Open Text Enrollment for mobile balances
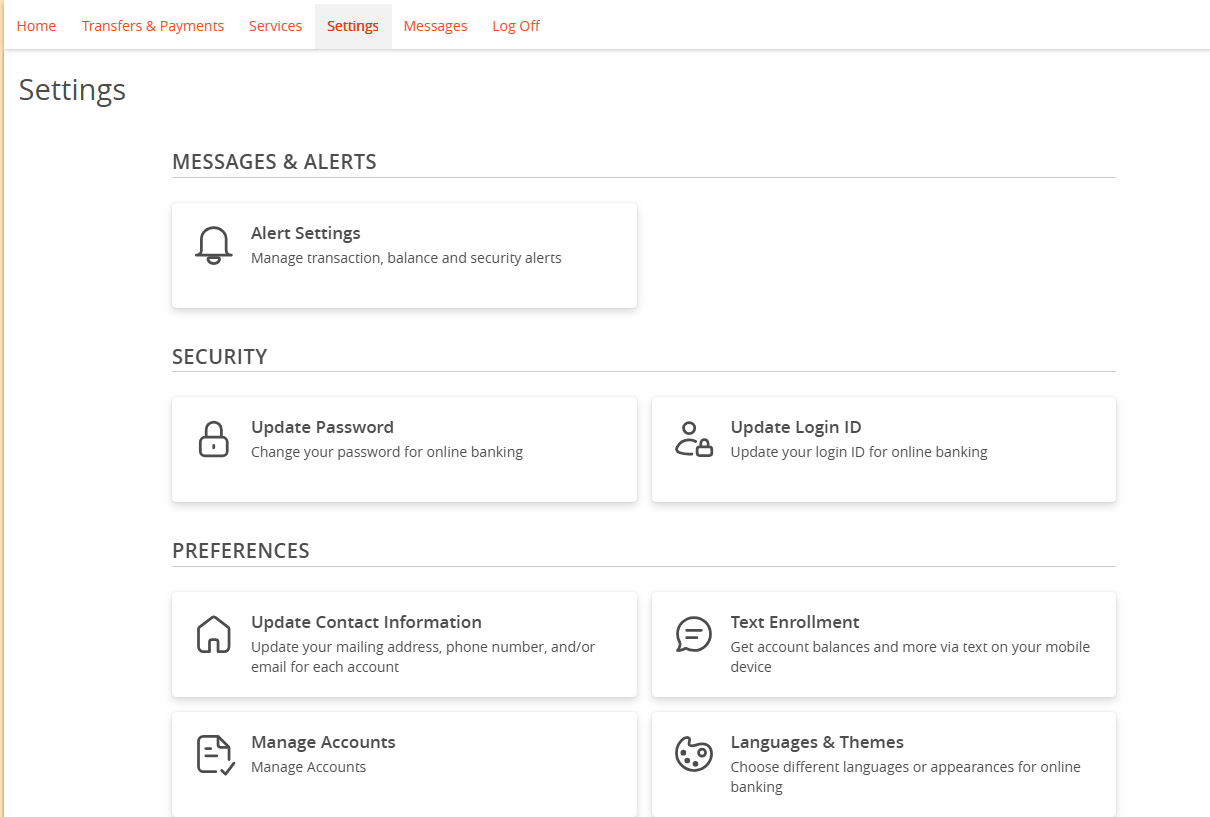Screen dimensions: 1210x817 [x=883, y=644]
